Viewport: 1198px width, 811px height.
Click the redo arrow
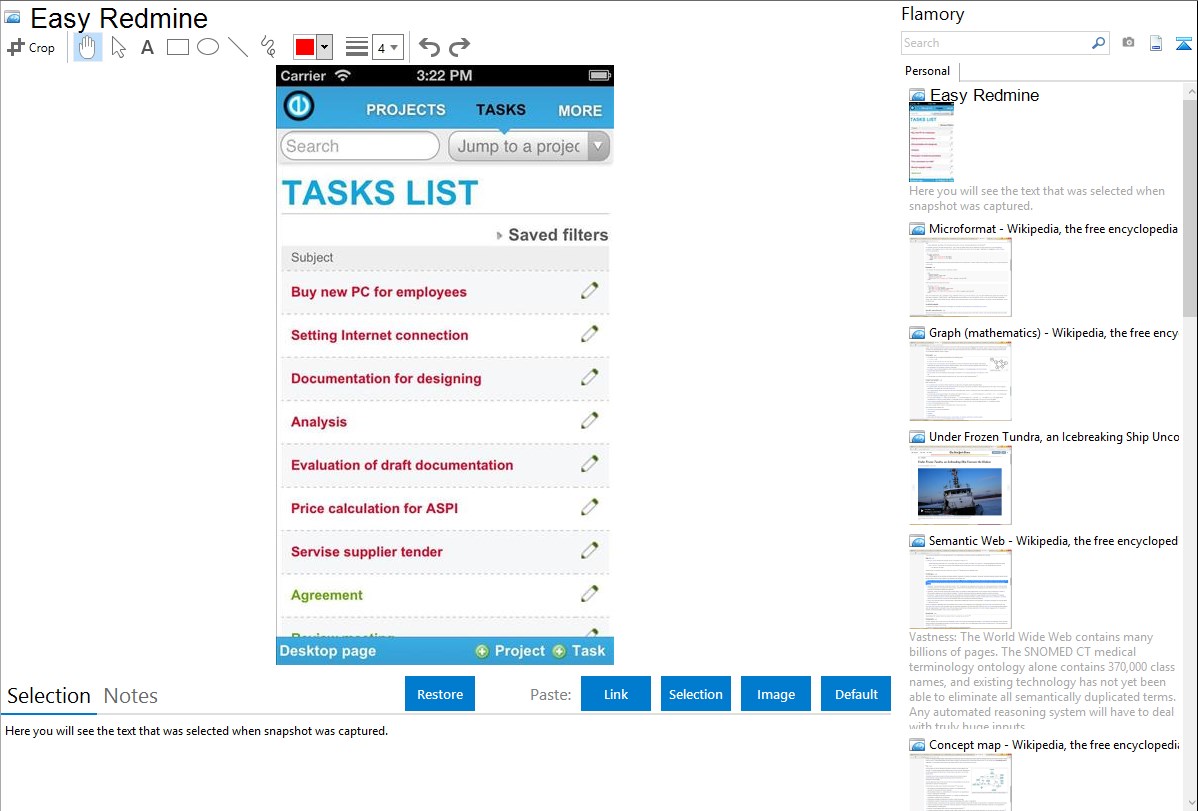tap(459, 47)
